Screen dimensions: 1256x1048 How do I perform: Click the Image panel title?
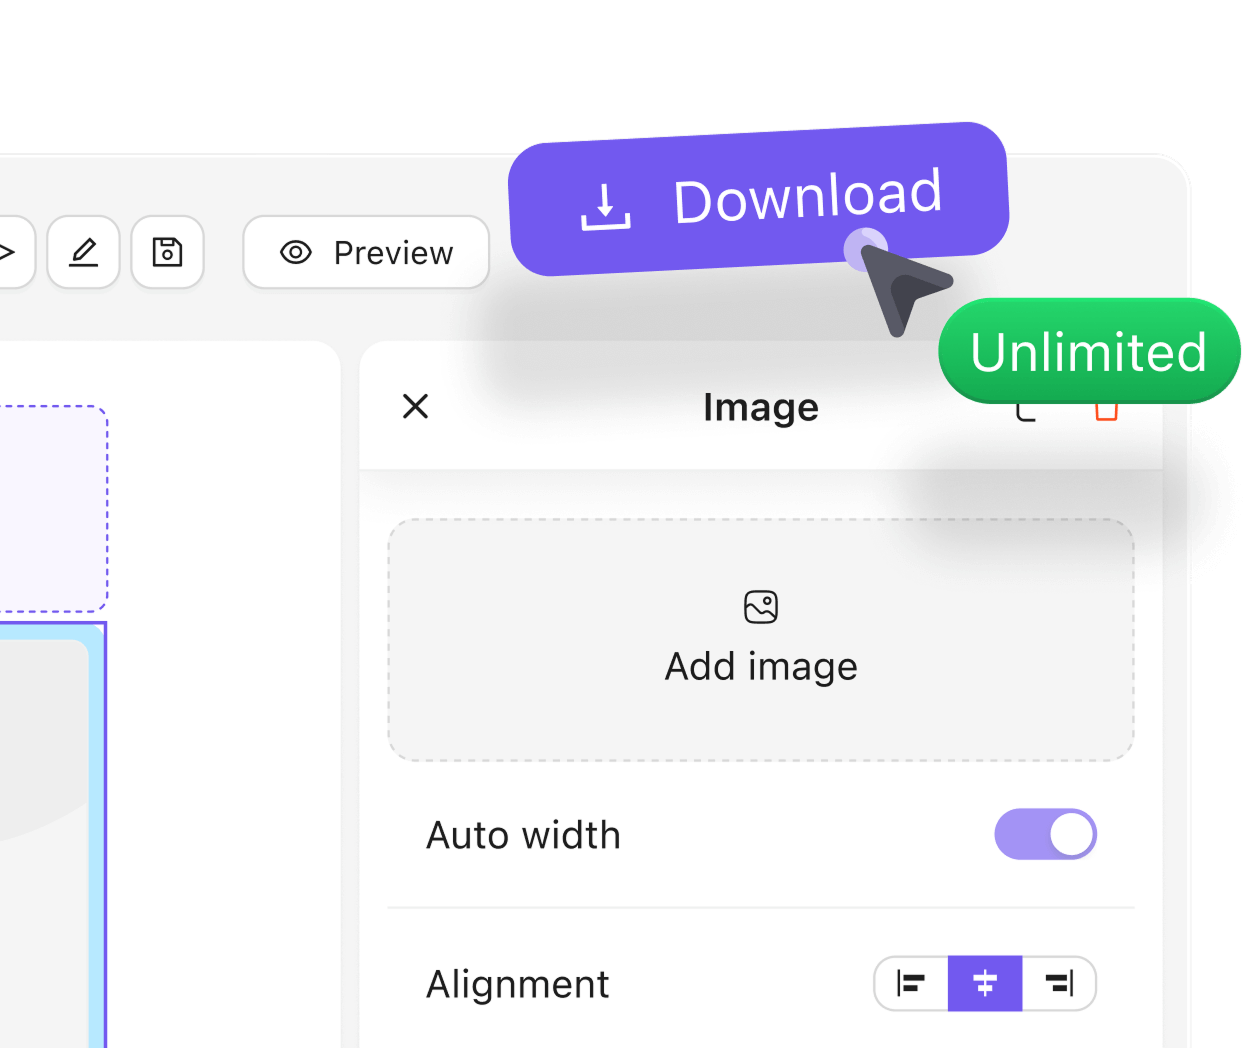click(760, 407)
